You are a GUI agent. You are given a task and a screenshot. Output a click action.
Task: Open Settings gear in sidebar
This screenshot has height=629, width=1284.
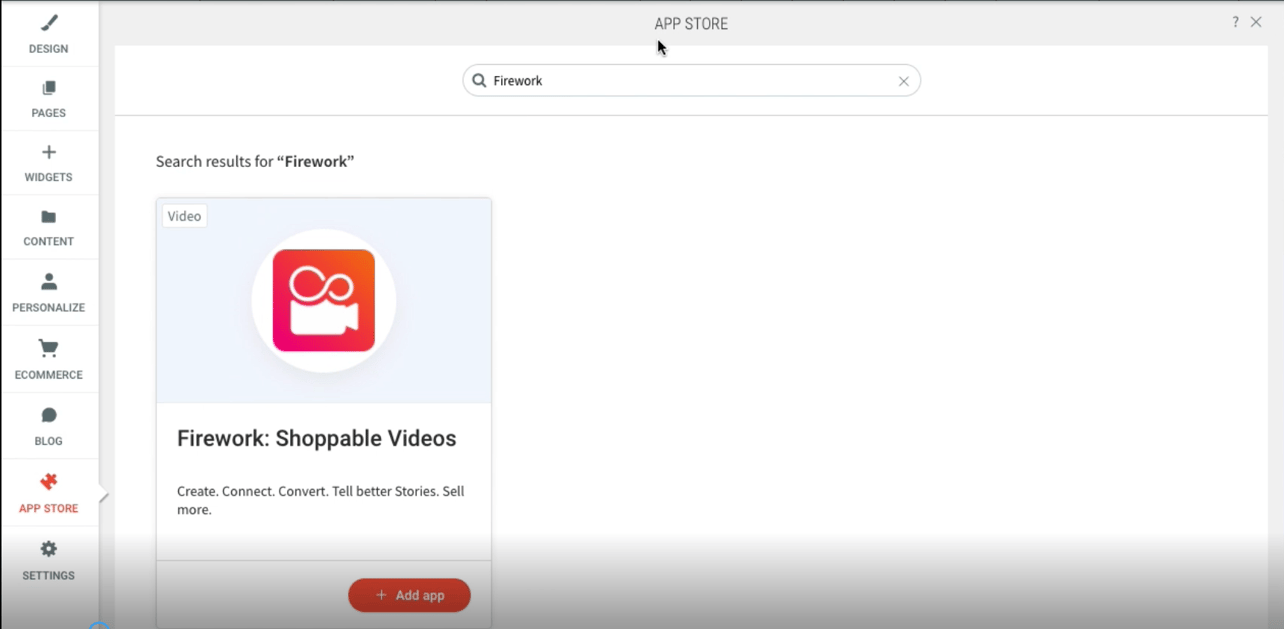(48, 559)
